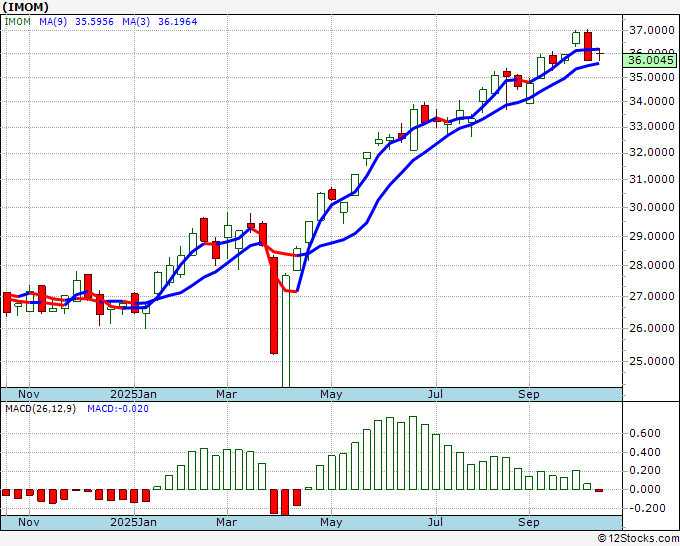This screenshot has height=546, width=680.
Task: Select the MA(3) legend label
Action: point(136,21)
